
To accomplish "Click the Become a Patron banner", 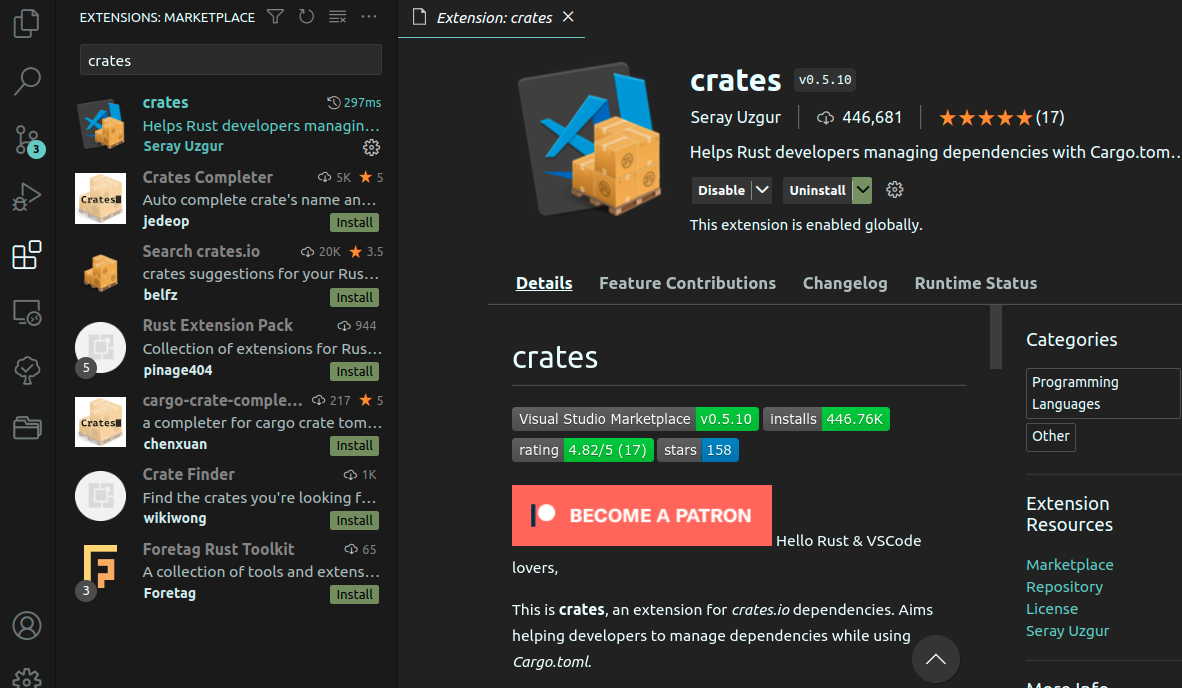I will coord(642,515).
